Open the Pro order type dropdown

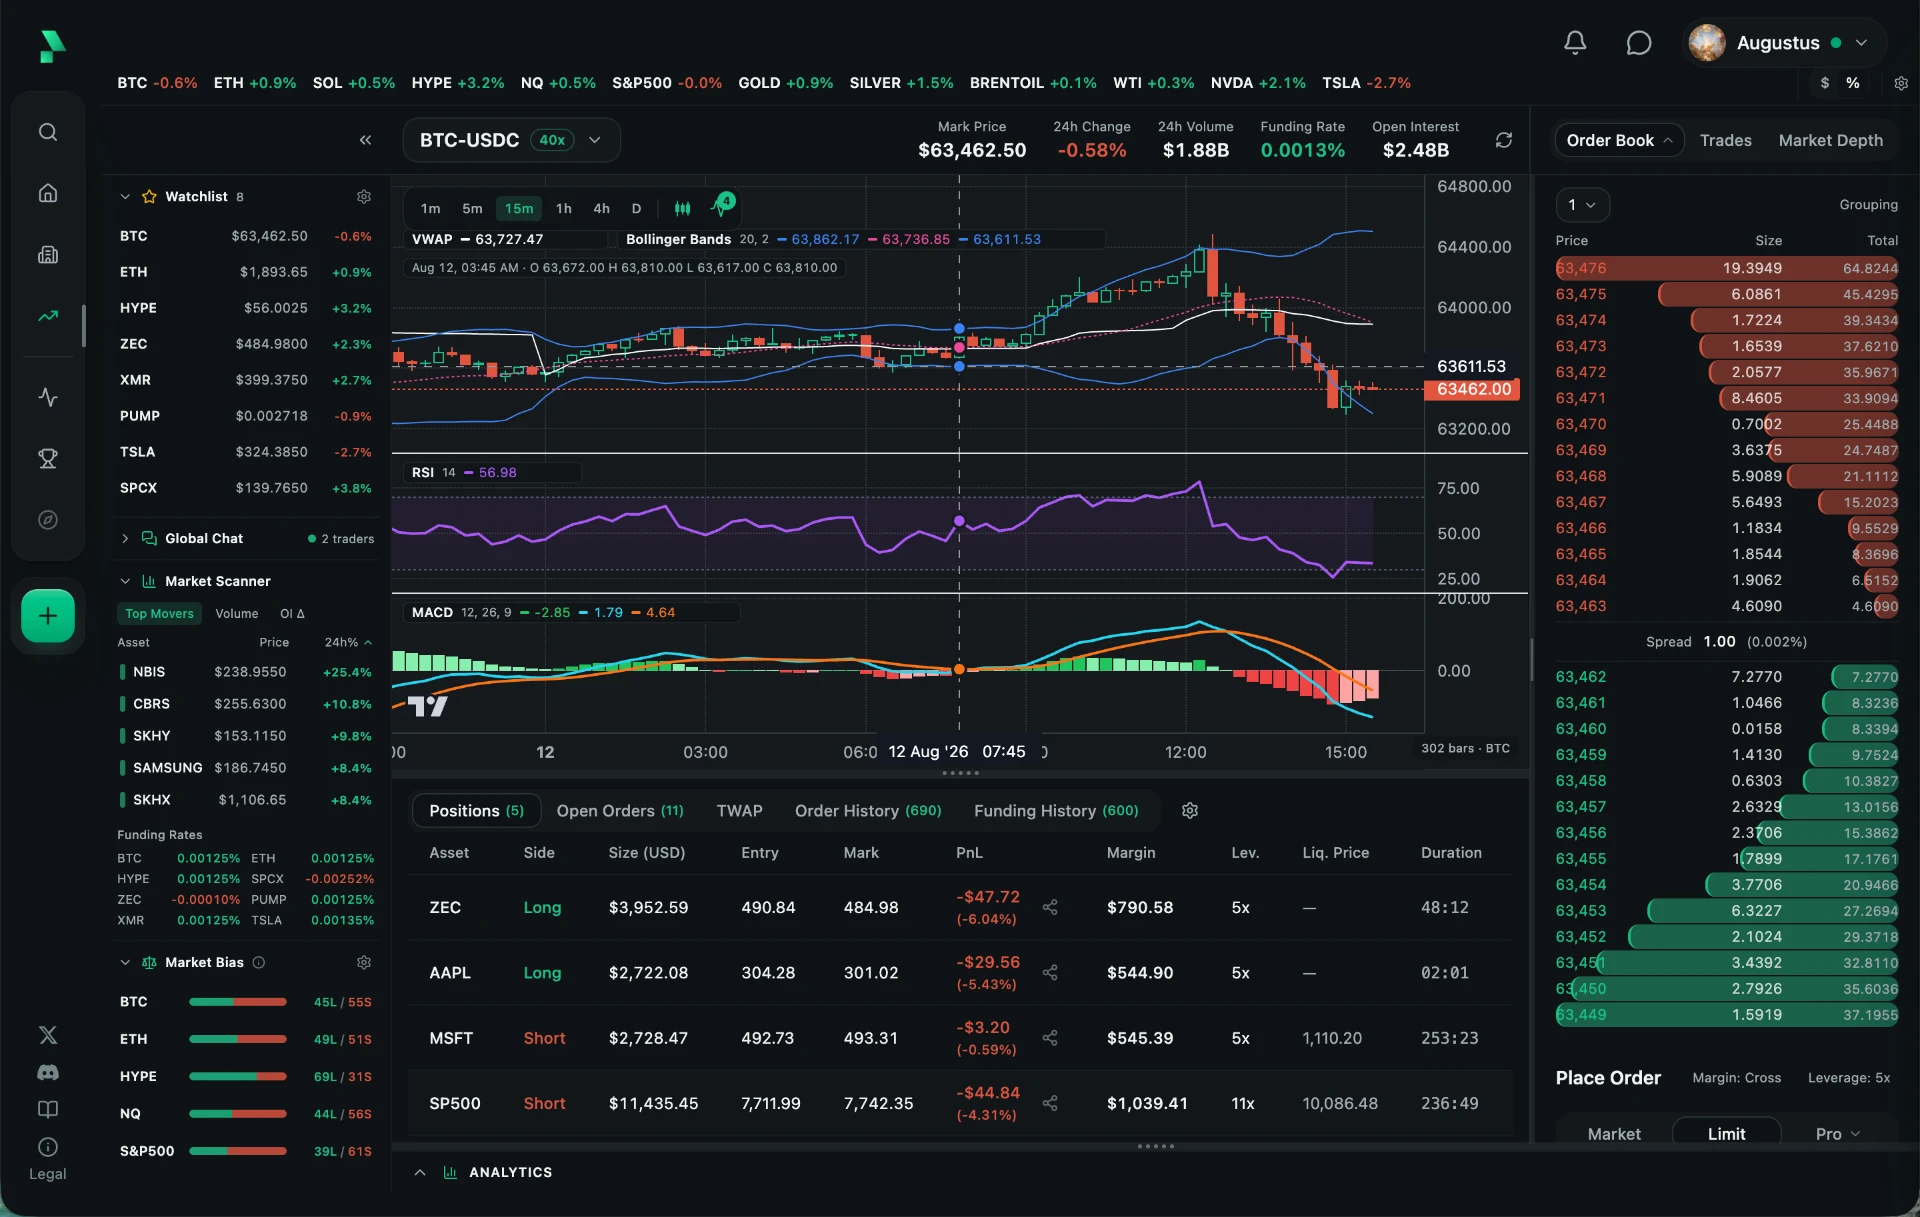(1838, 1134)
